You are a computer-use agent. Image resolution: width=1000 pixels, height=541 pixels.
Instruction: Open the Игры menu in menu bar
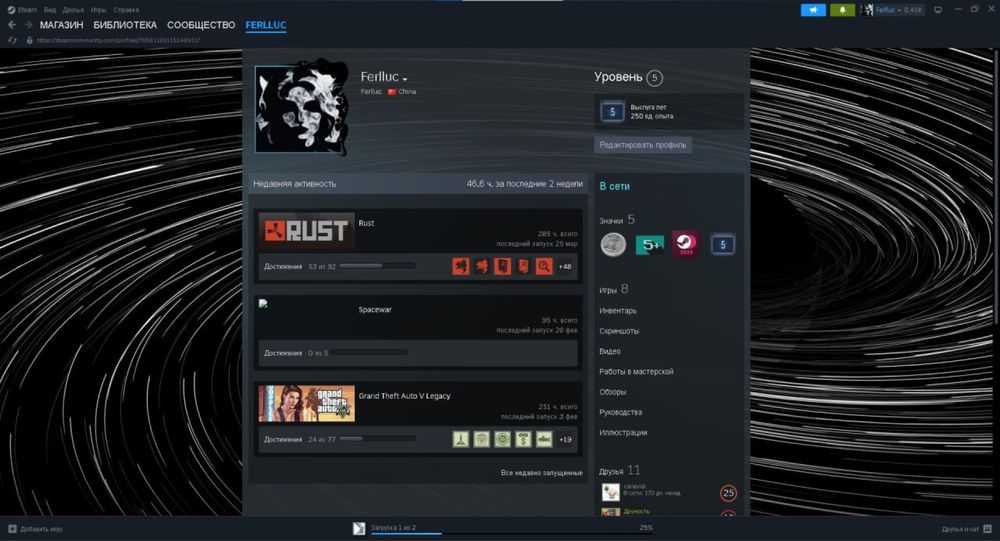[98, 10]
